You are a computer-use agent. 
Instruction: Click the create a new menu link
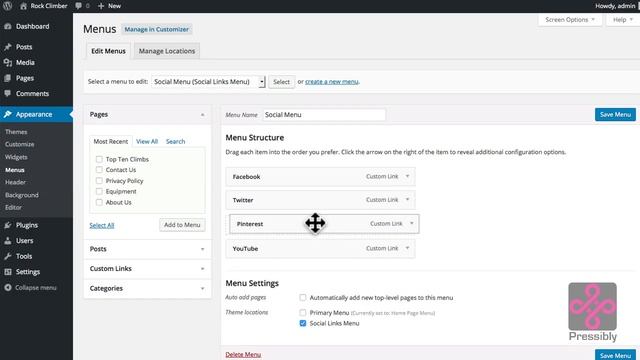[332, 82]
